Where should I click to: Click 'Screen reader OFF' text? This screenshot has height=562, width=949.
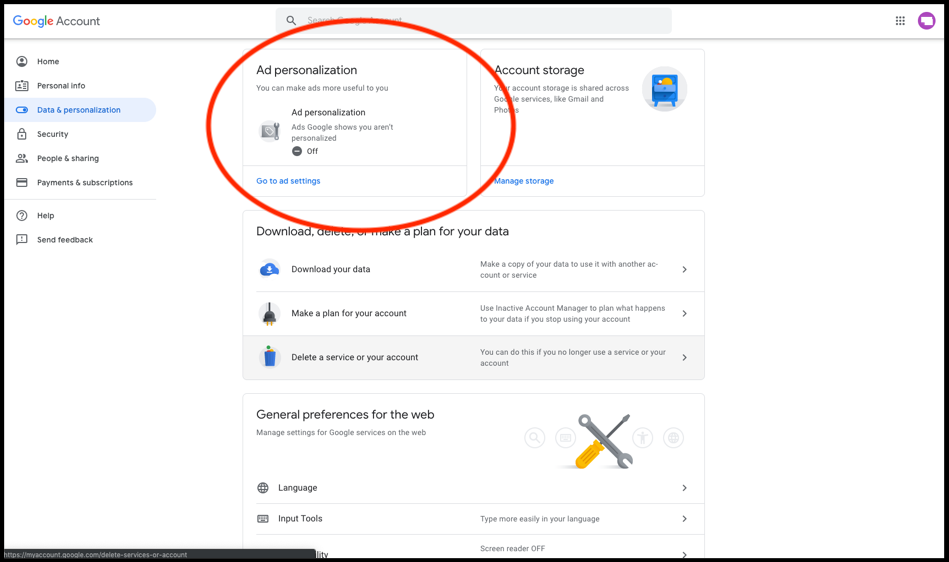(x=513, y=549)
